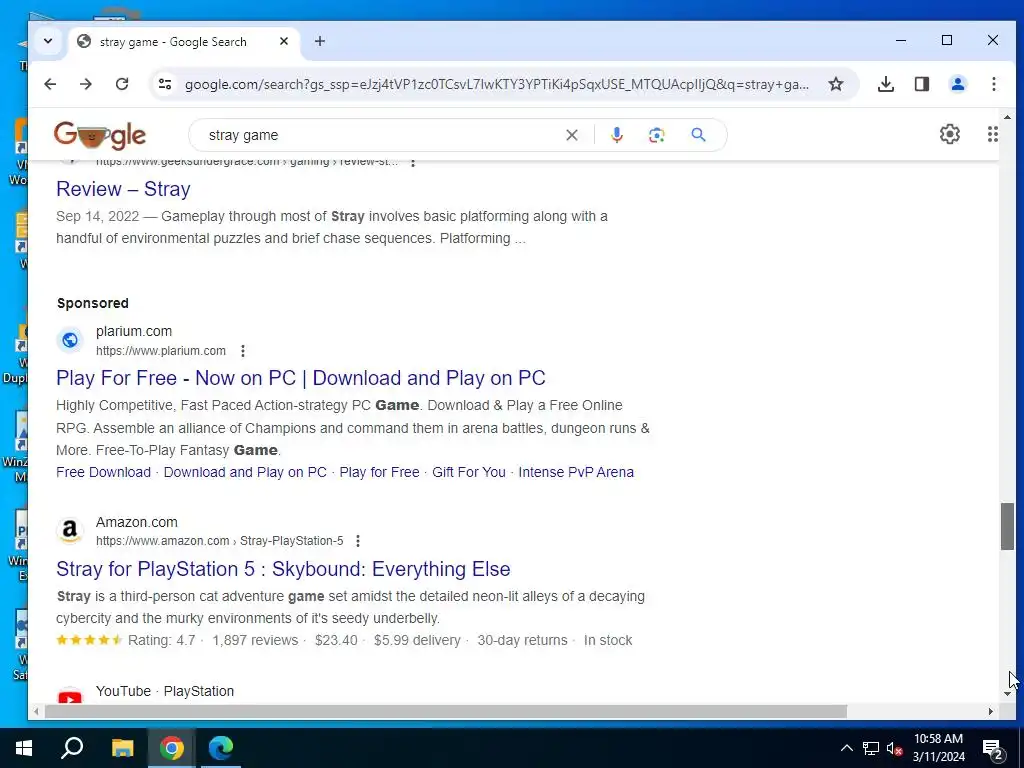Open the Review – Stray result
The width and height of the screenshot is (1024, 768).
pyautogui.click(x=123, y=189)
